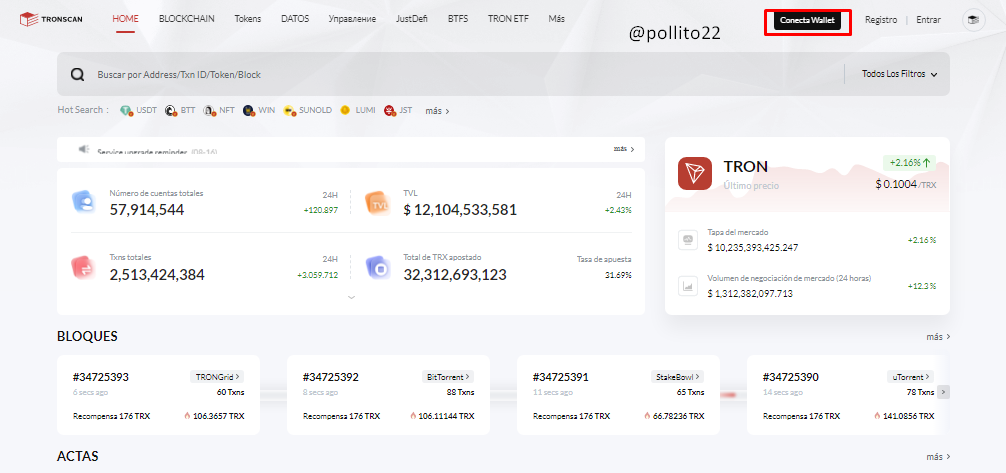
Task: Click the Registro link
Action: point(881,20)
